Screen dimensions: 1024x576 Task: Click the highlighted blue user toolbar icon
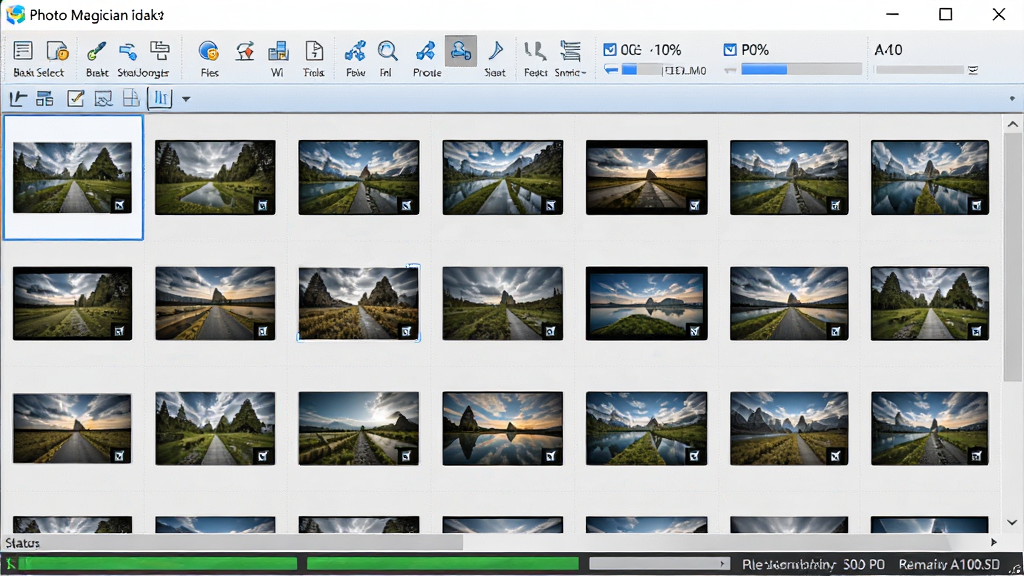[x=460, y=51]
